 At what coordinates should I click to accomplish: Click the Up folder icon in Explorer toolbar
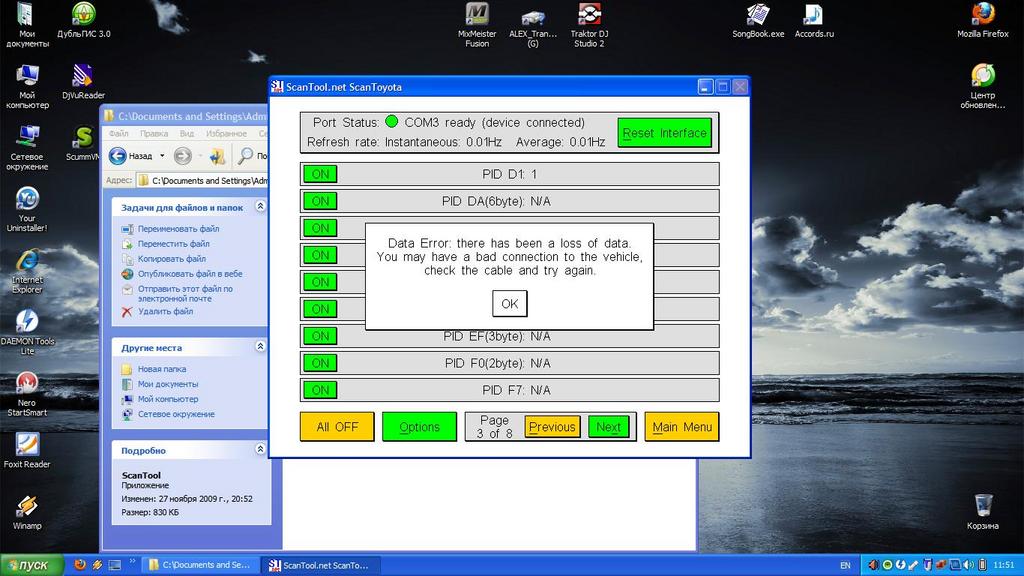(x=217, y=156)
